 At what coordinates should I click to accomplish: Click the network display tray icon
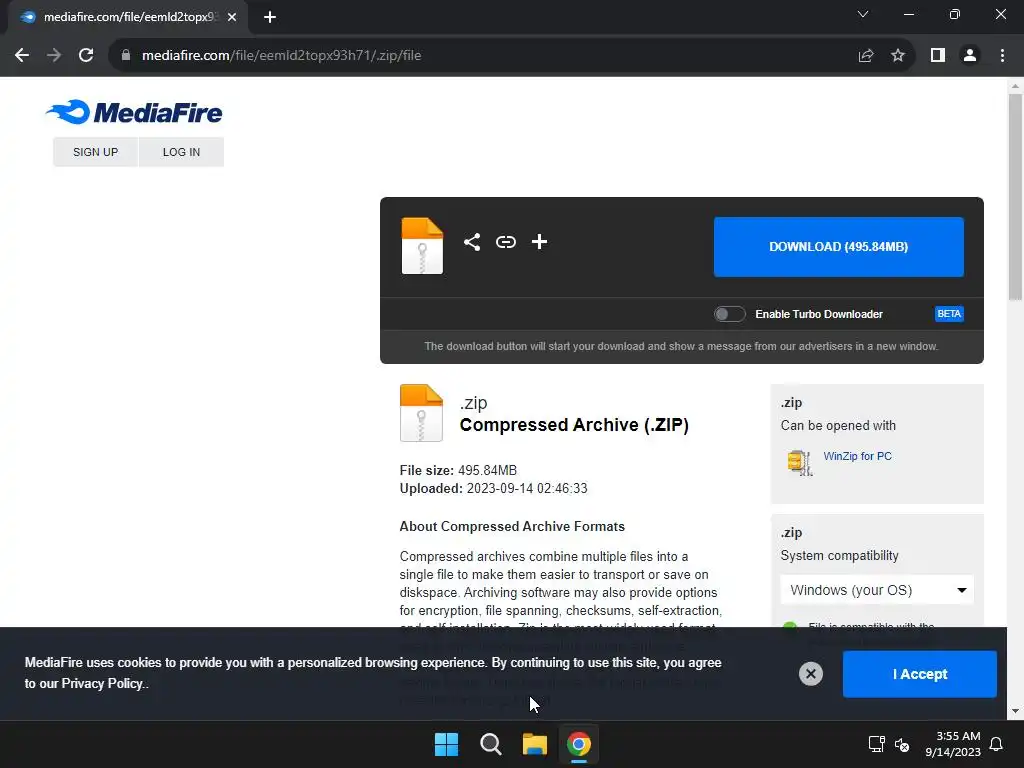pyautogui.click(x=876, y=744)
